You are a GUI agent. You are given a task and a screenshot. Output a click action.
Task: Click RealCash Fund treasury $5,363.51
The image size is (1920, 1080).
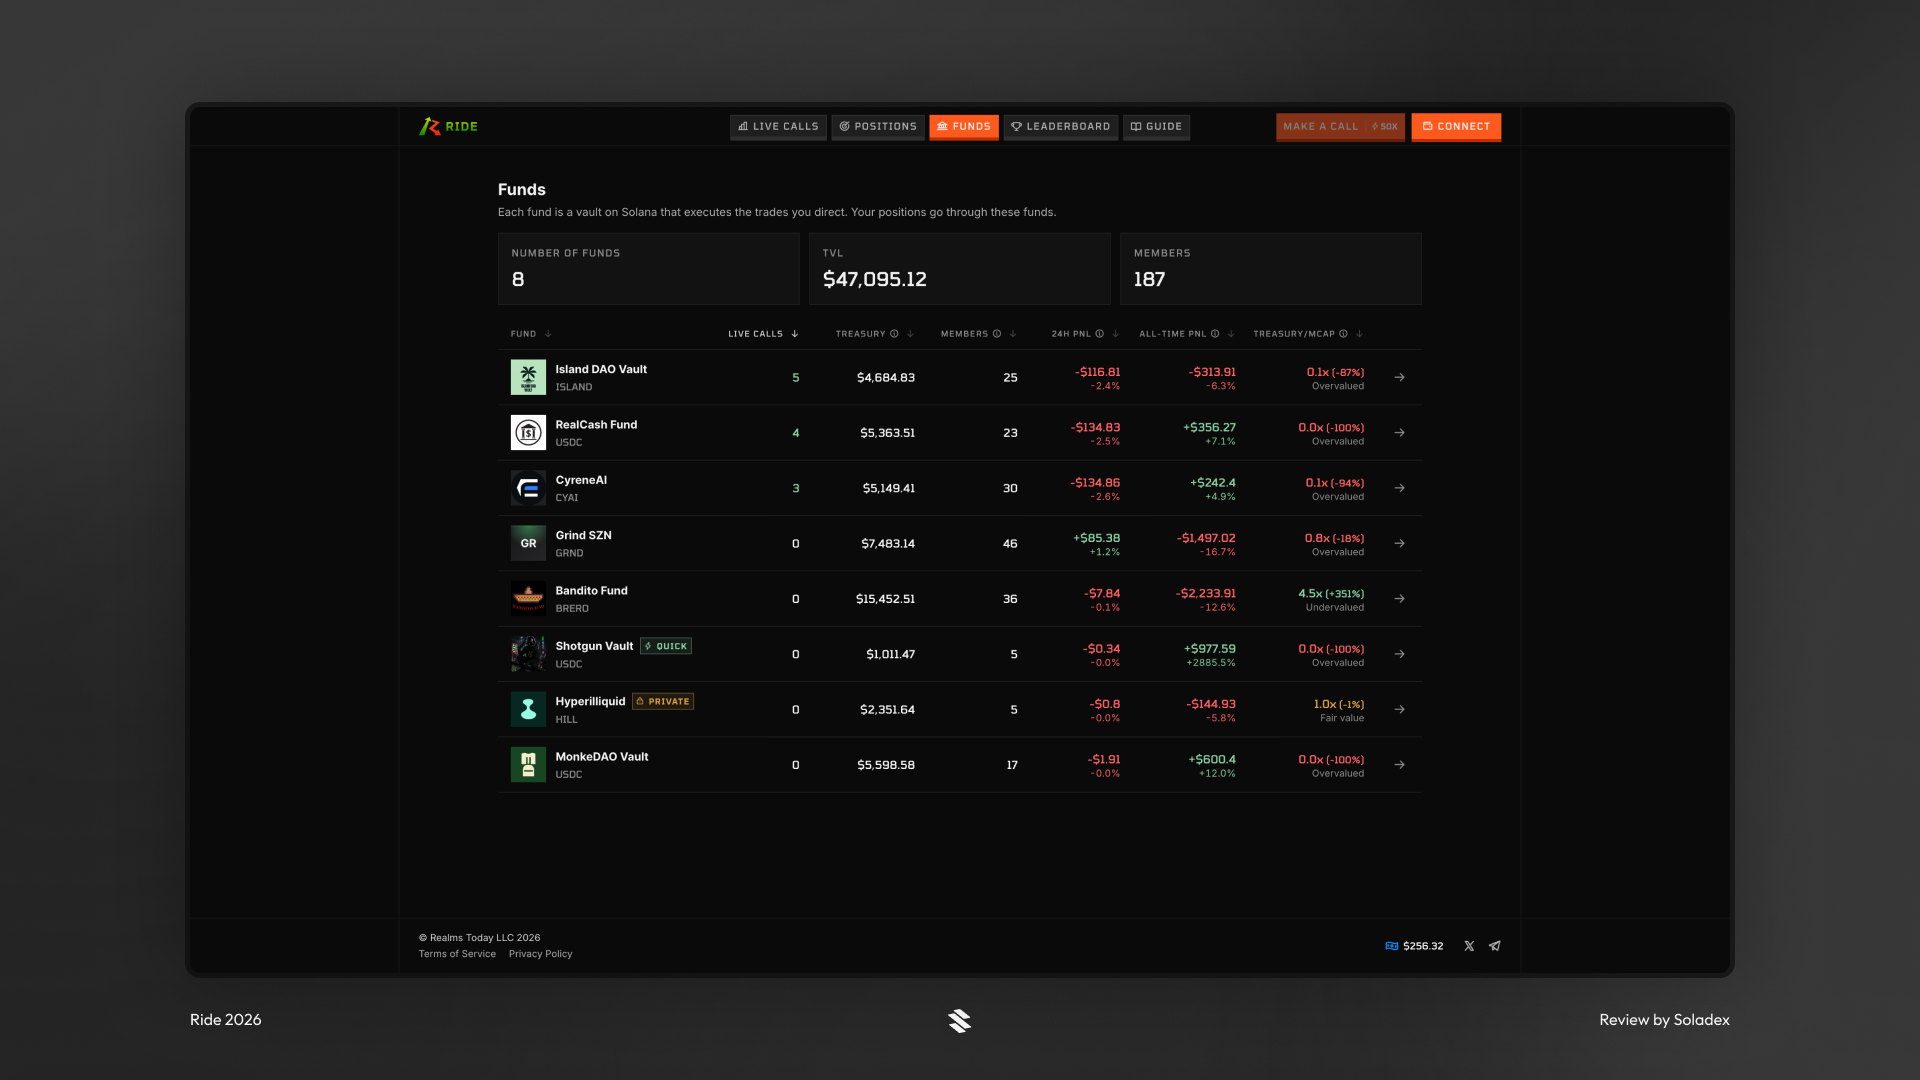pos(887,433)
